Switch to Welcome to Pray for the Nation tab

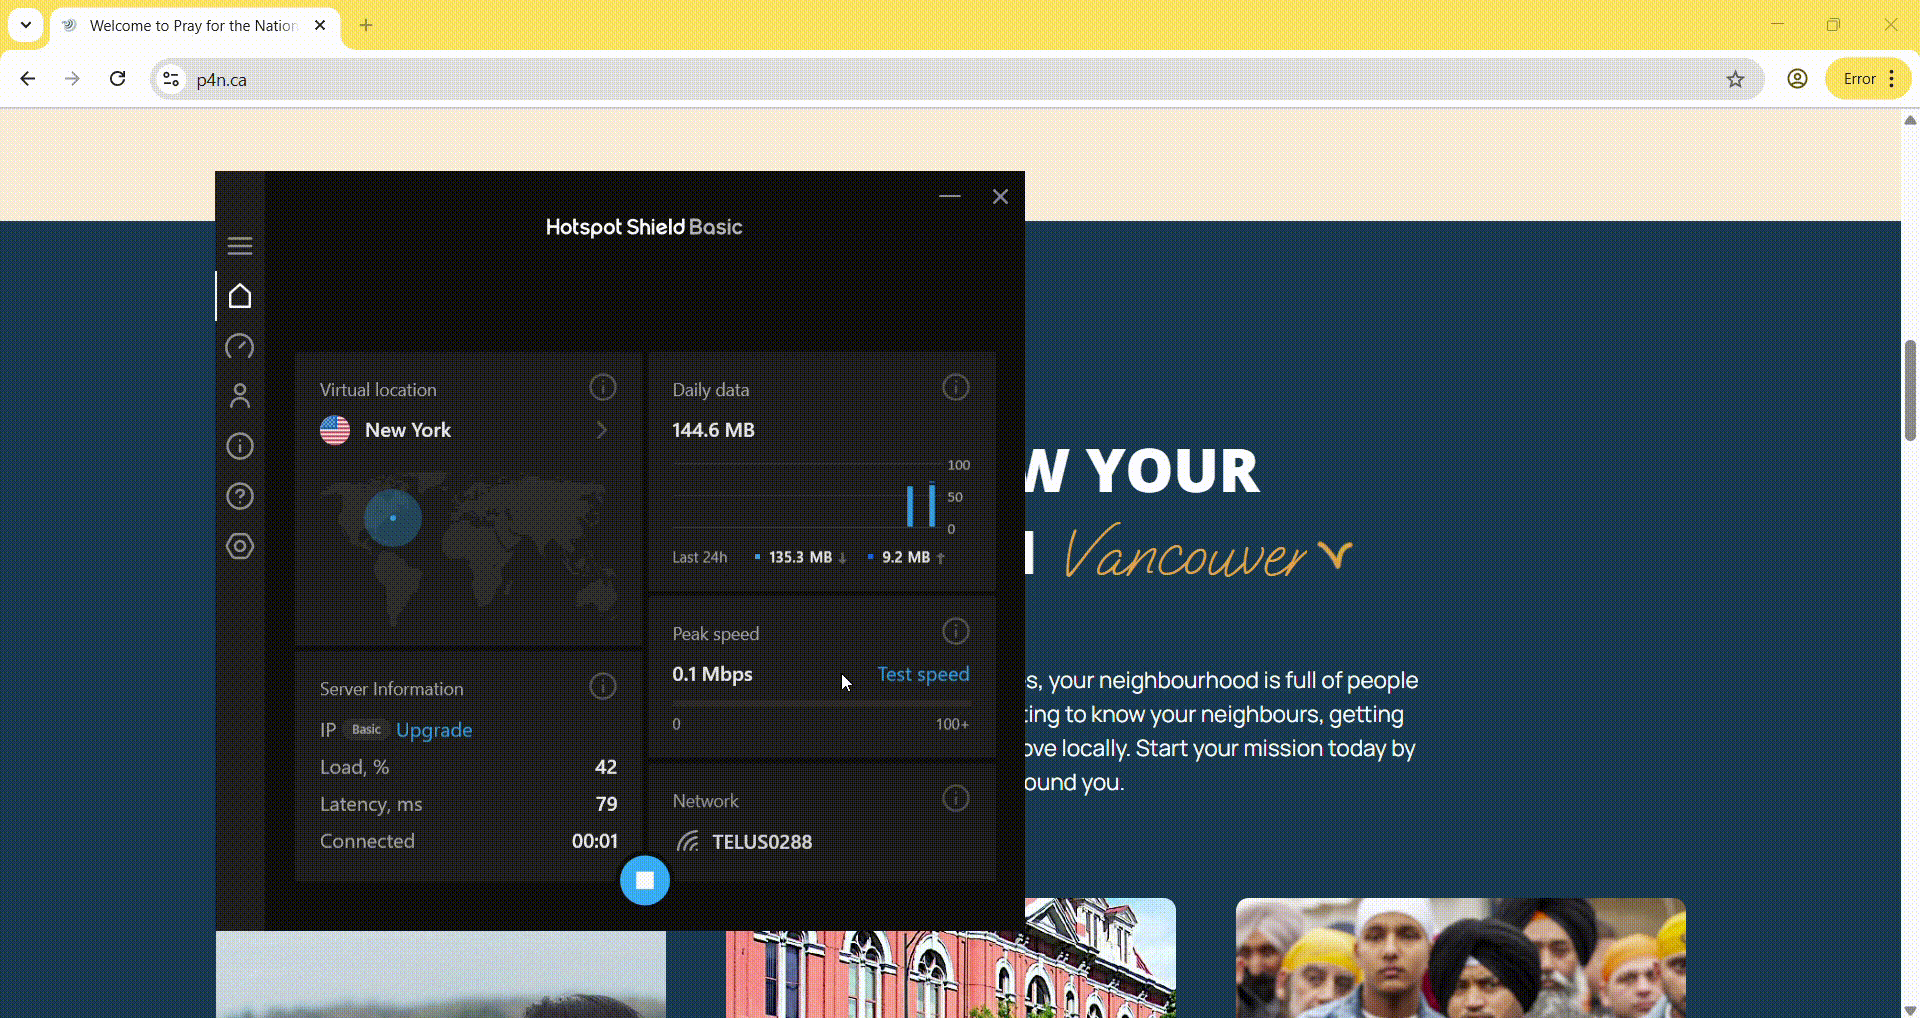(192, 26)
